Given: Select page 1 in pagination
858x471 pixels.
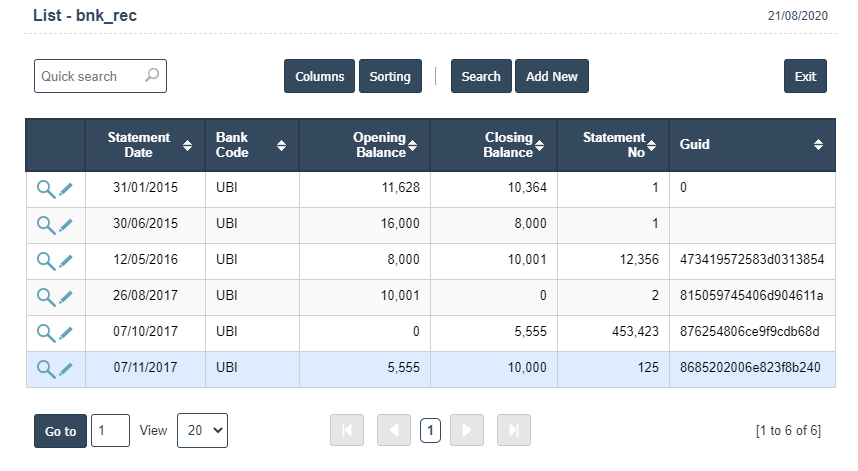Looking at the screenshot, I should 430,431.
